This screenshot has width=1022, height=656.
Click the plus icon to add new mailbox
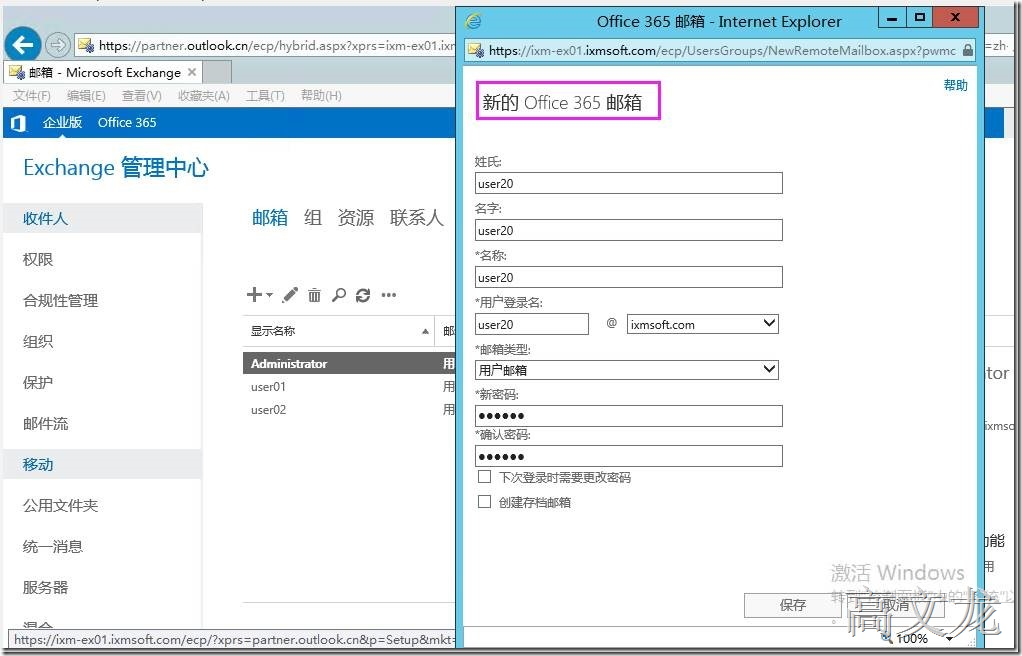point(254,295)
